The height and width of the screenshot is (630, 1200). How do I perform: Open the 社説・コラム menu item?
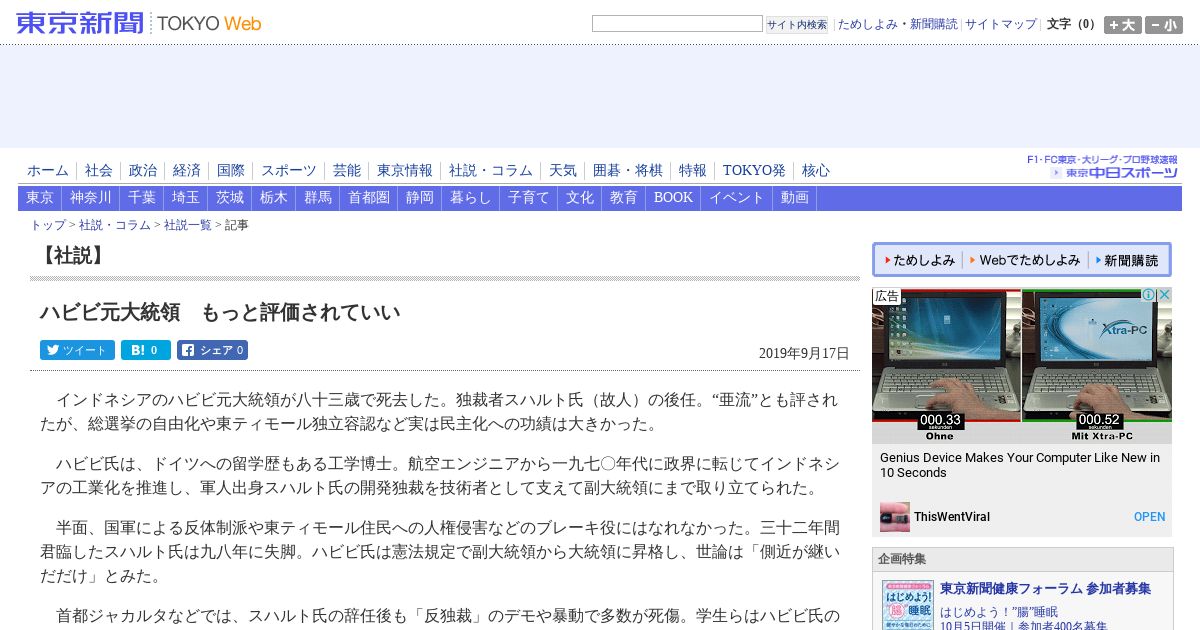click(491, 171)
